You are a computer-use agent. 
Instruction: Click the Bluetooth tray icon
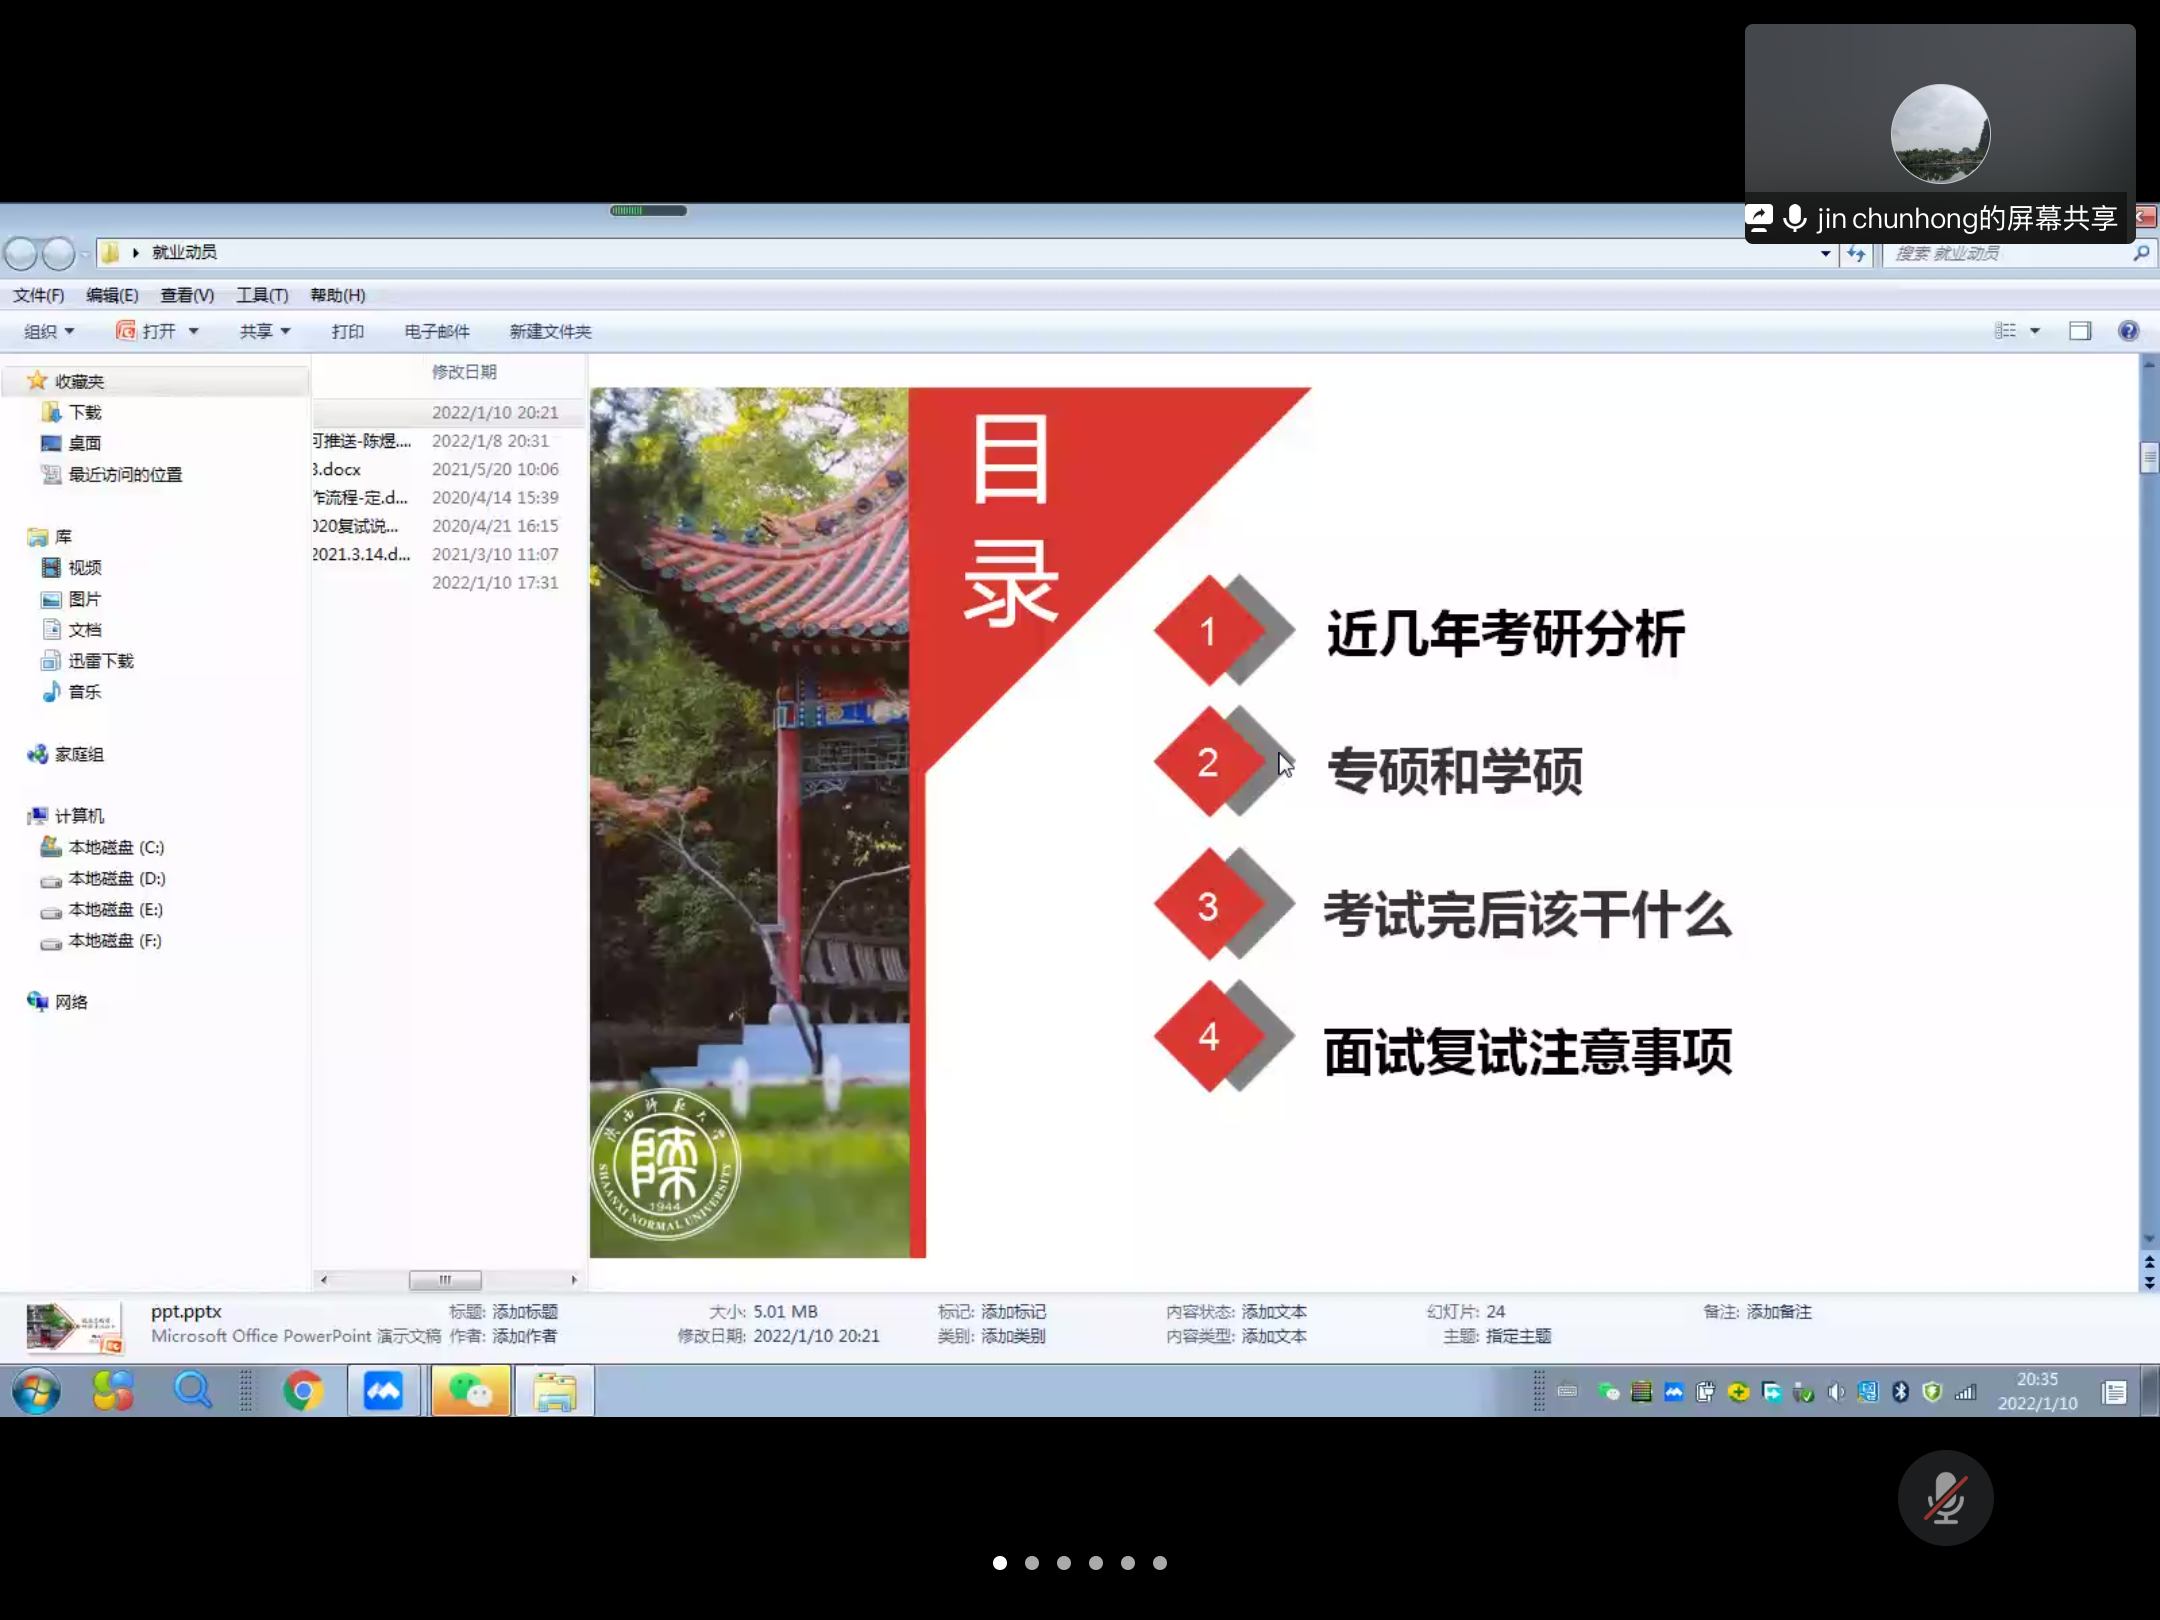[x=1900, y=1392]
